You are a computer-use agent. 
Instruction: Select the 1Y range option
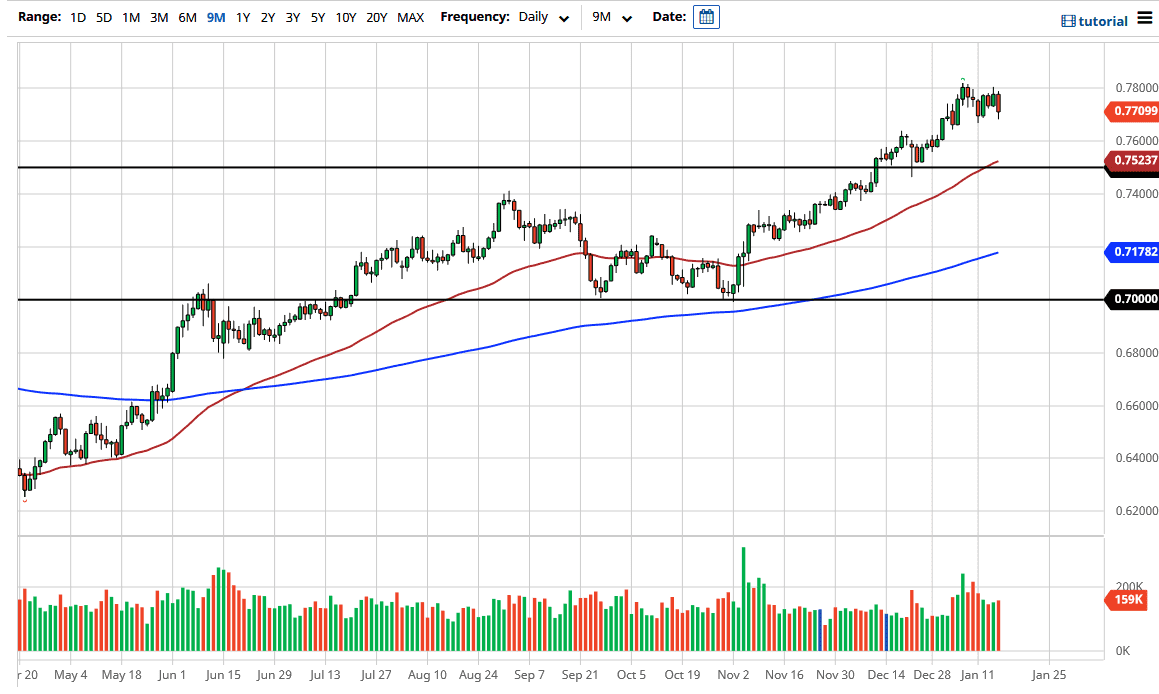tap(242, 17)
